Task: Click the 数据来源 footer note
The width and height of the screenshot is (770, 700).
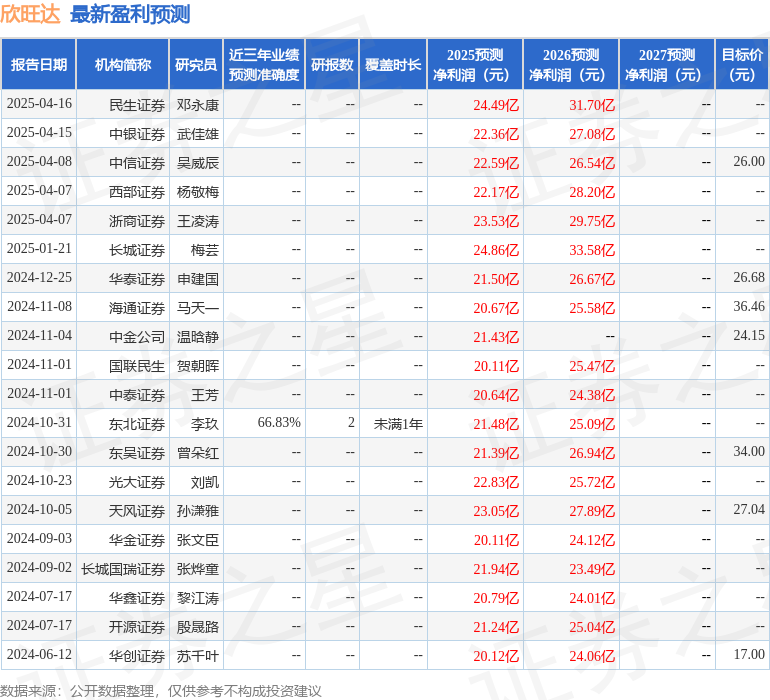Action: tap(161, 691)
